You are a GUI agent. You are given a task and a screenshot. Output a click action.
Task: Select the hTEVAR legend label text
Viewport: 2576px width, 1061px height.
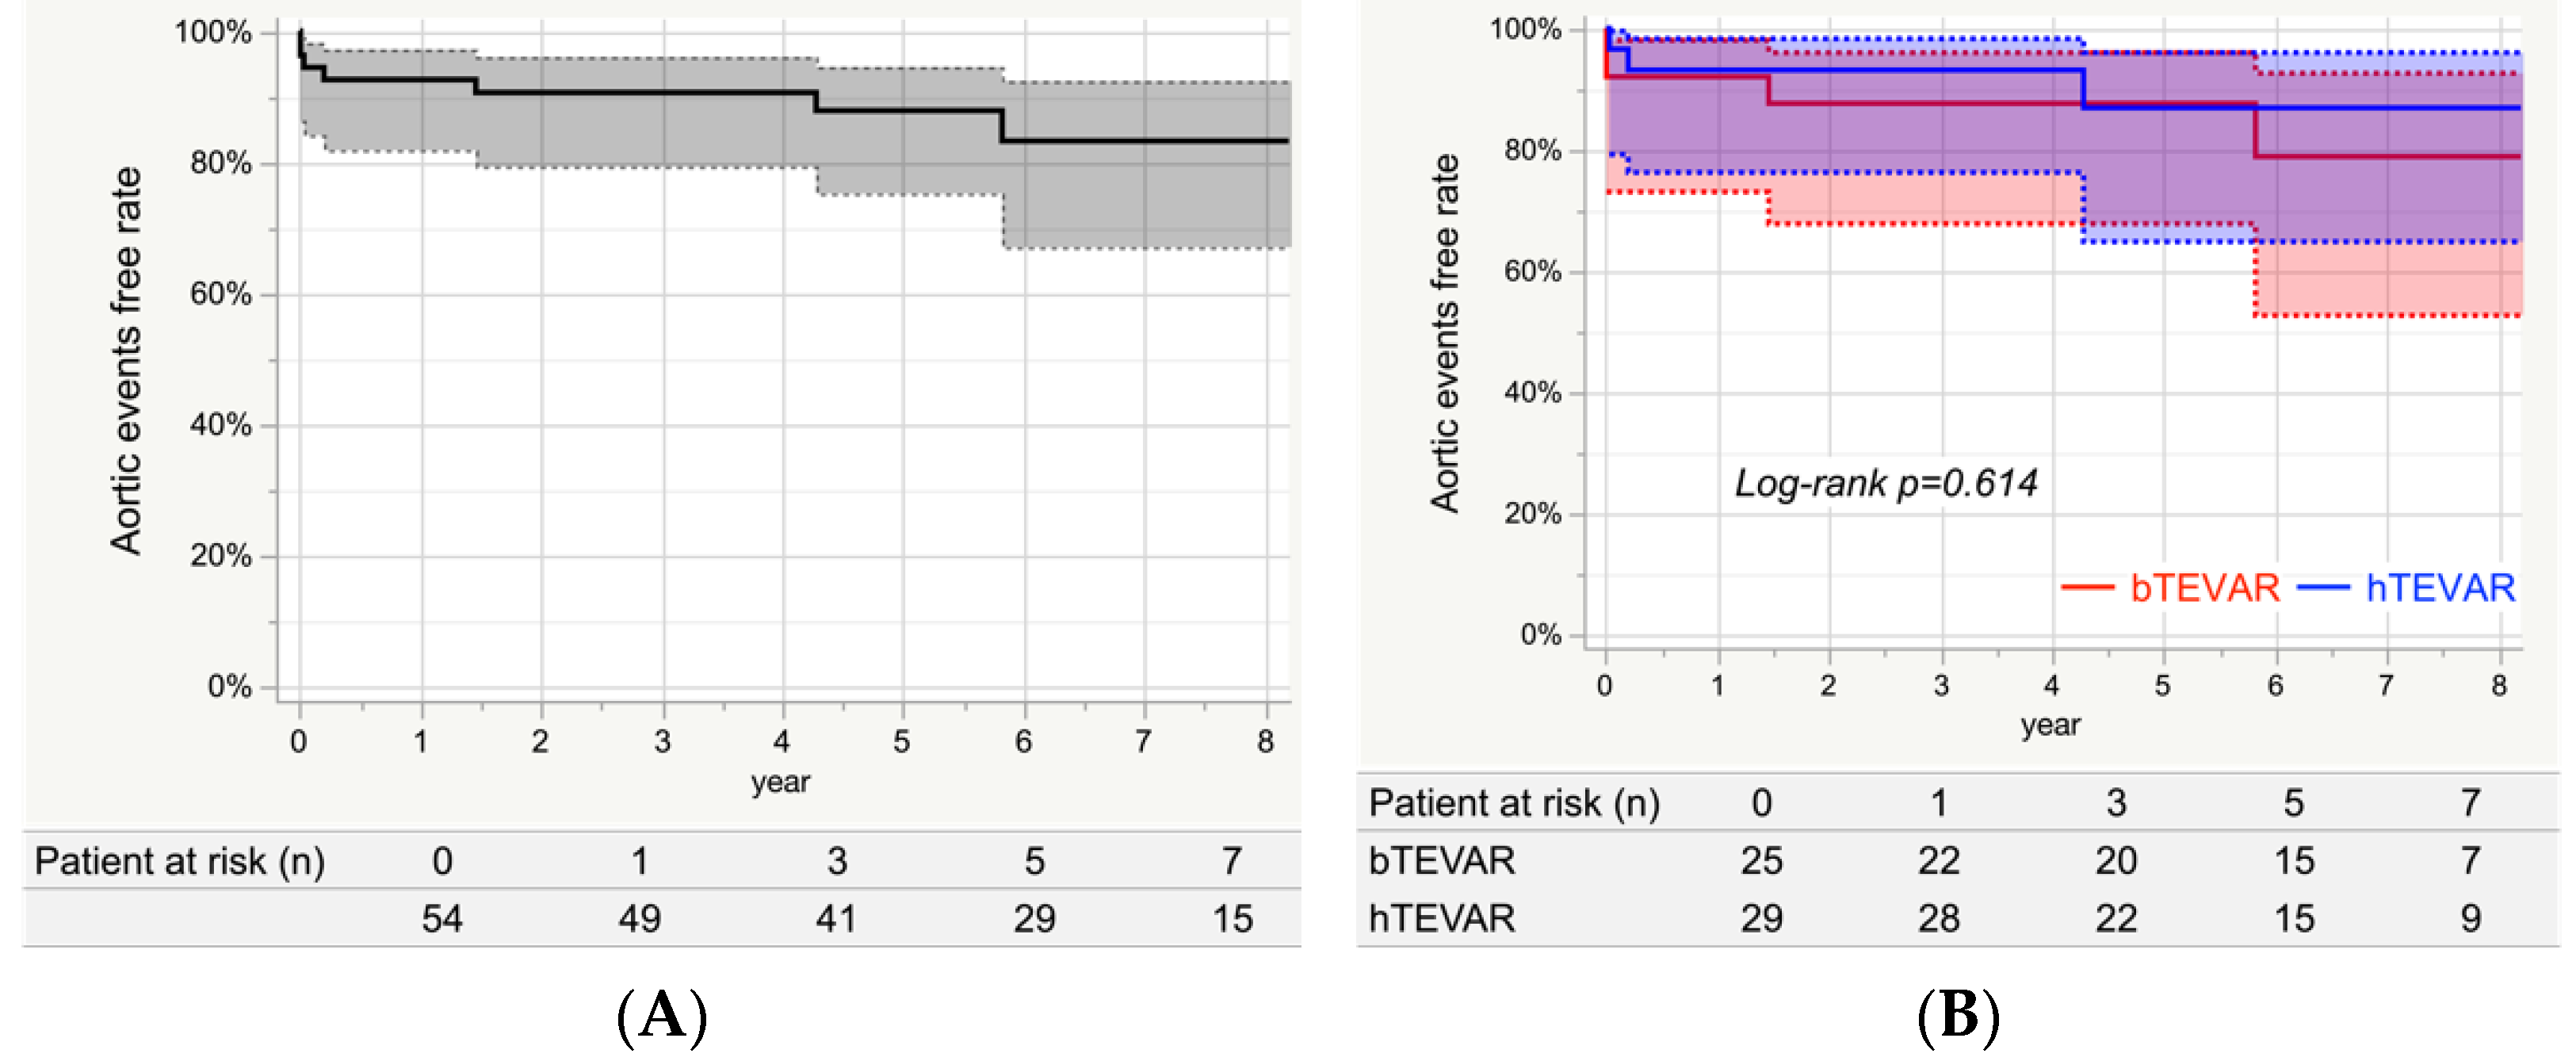pos(2440,588)
